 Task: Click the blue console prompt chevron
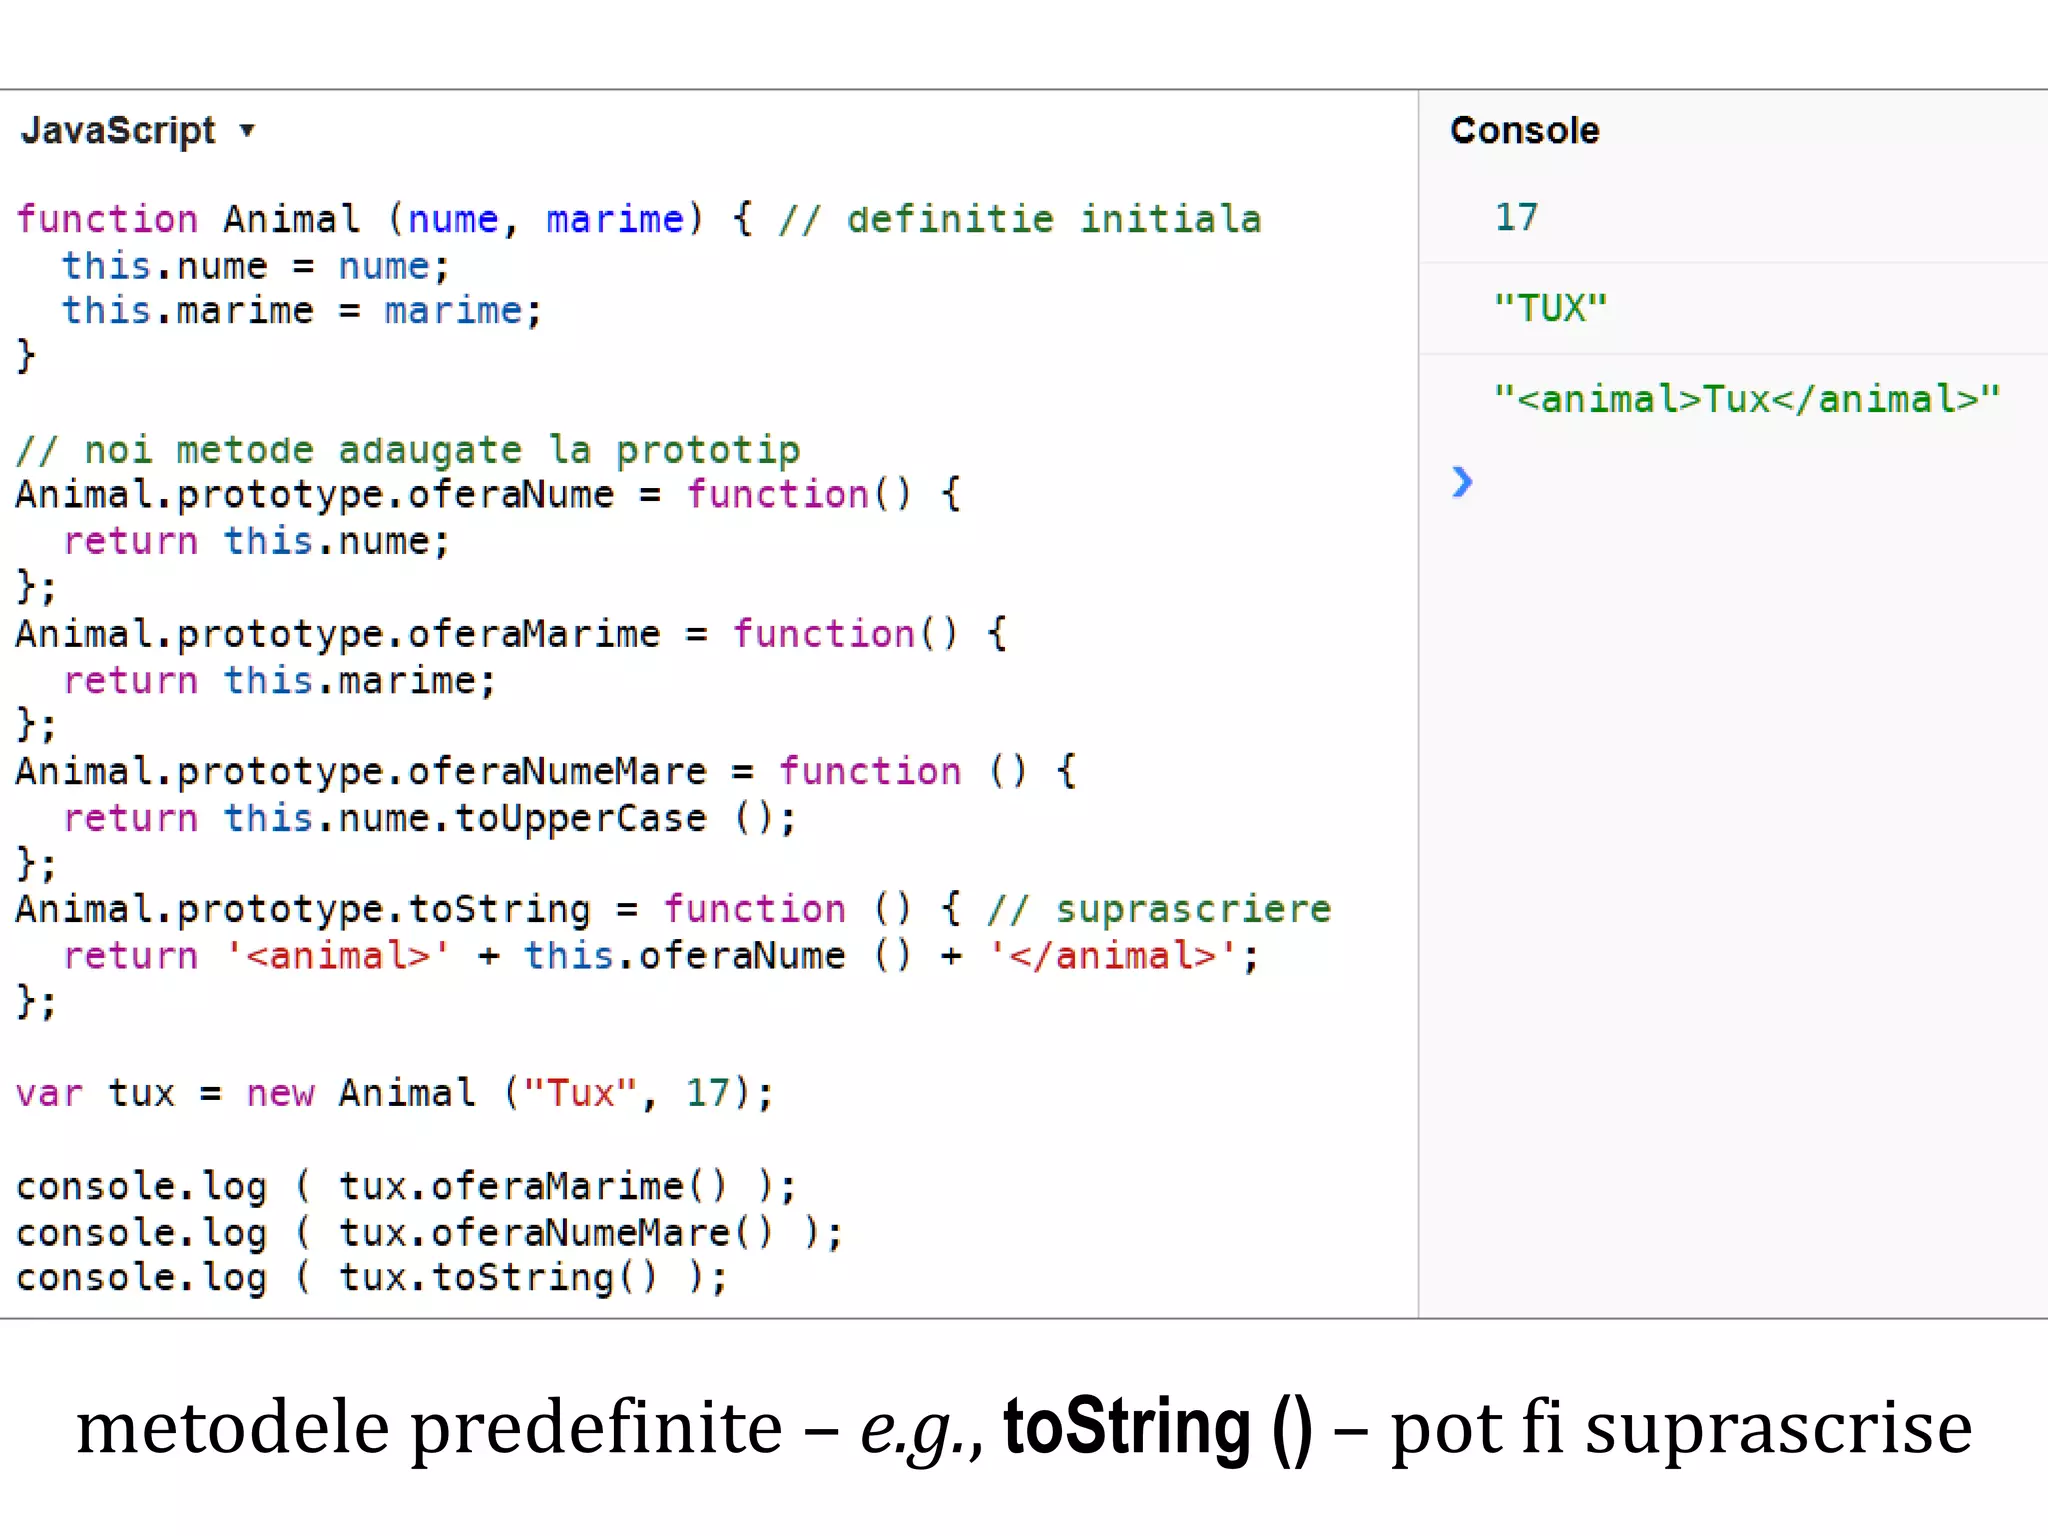(1462, 482)
